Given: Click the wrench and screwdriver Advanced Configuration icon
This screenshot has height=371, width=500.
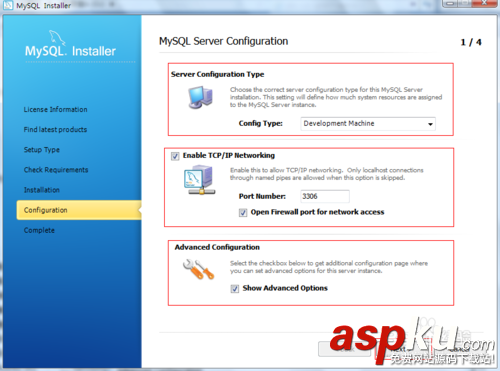Looking at the screenshot, I should click(x=198, y=269).
